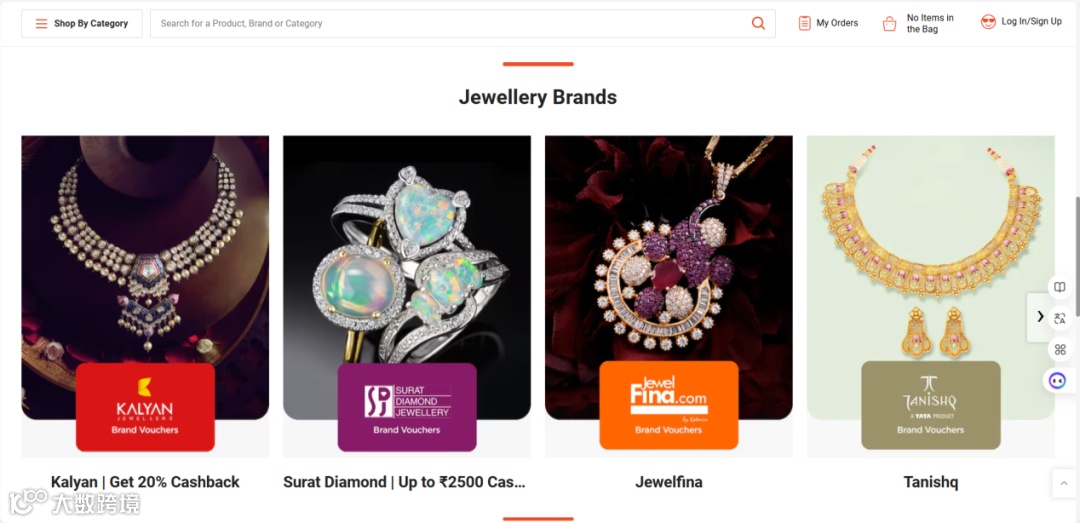
Task: Click the translate icon in the side panel
Action: click(x=1059, y=318)
